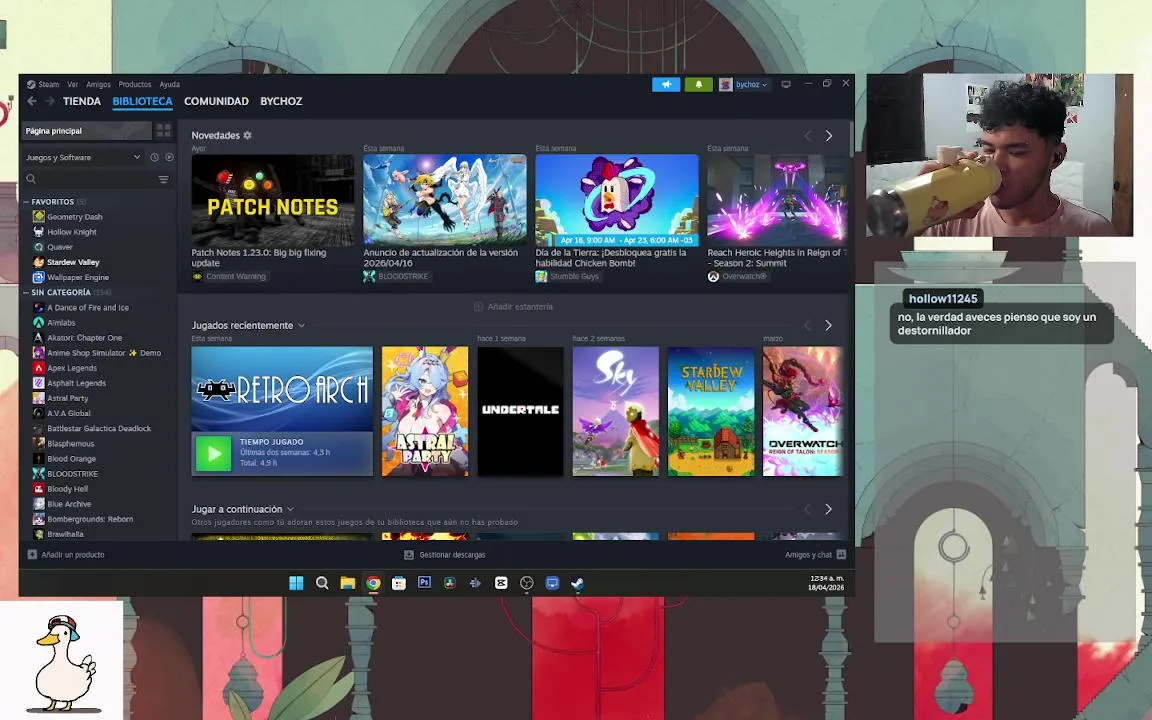
Task: Open Photoshop from the taskbar
Action: coord(424,582)
